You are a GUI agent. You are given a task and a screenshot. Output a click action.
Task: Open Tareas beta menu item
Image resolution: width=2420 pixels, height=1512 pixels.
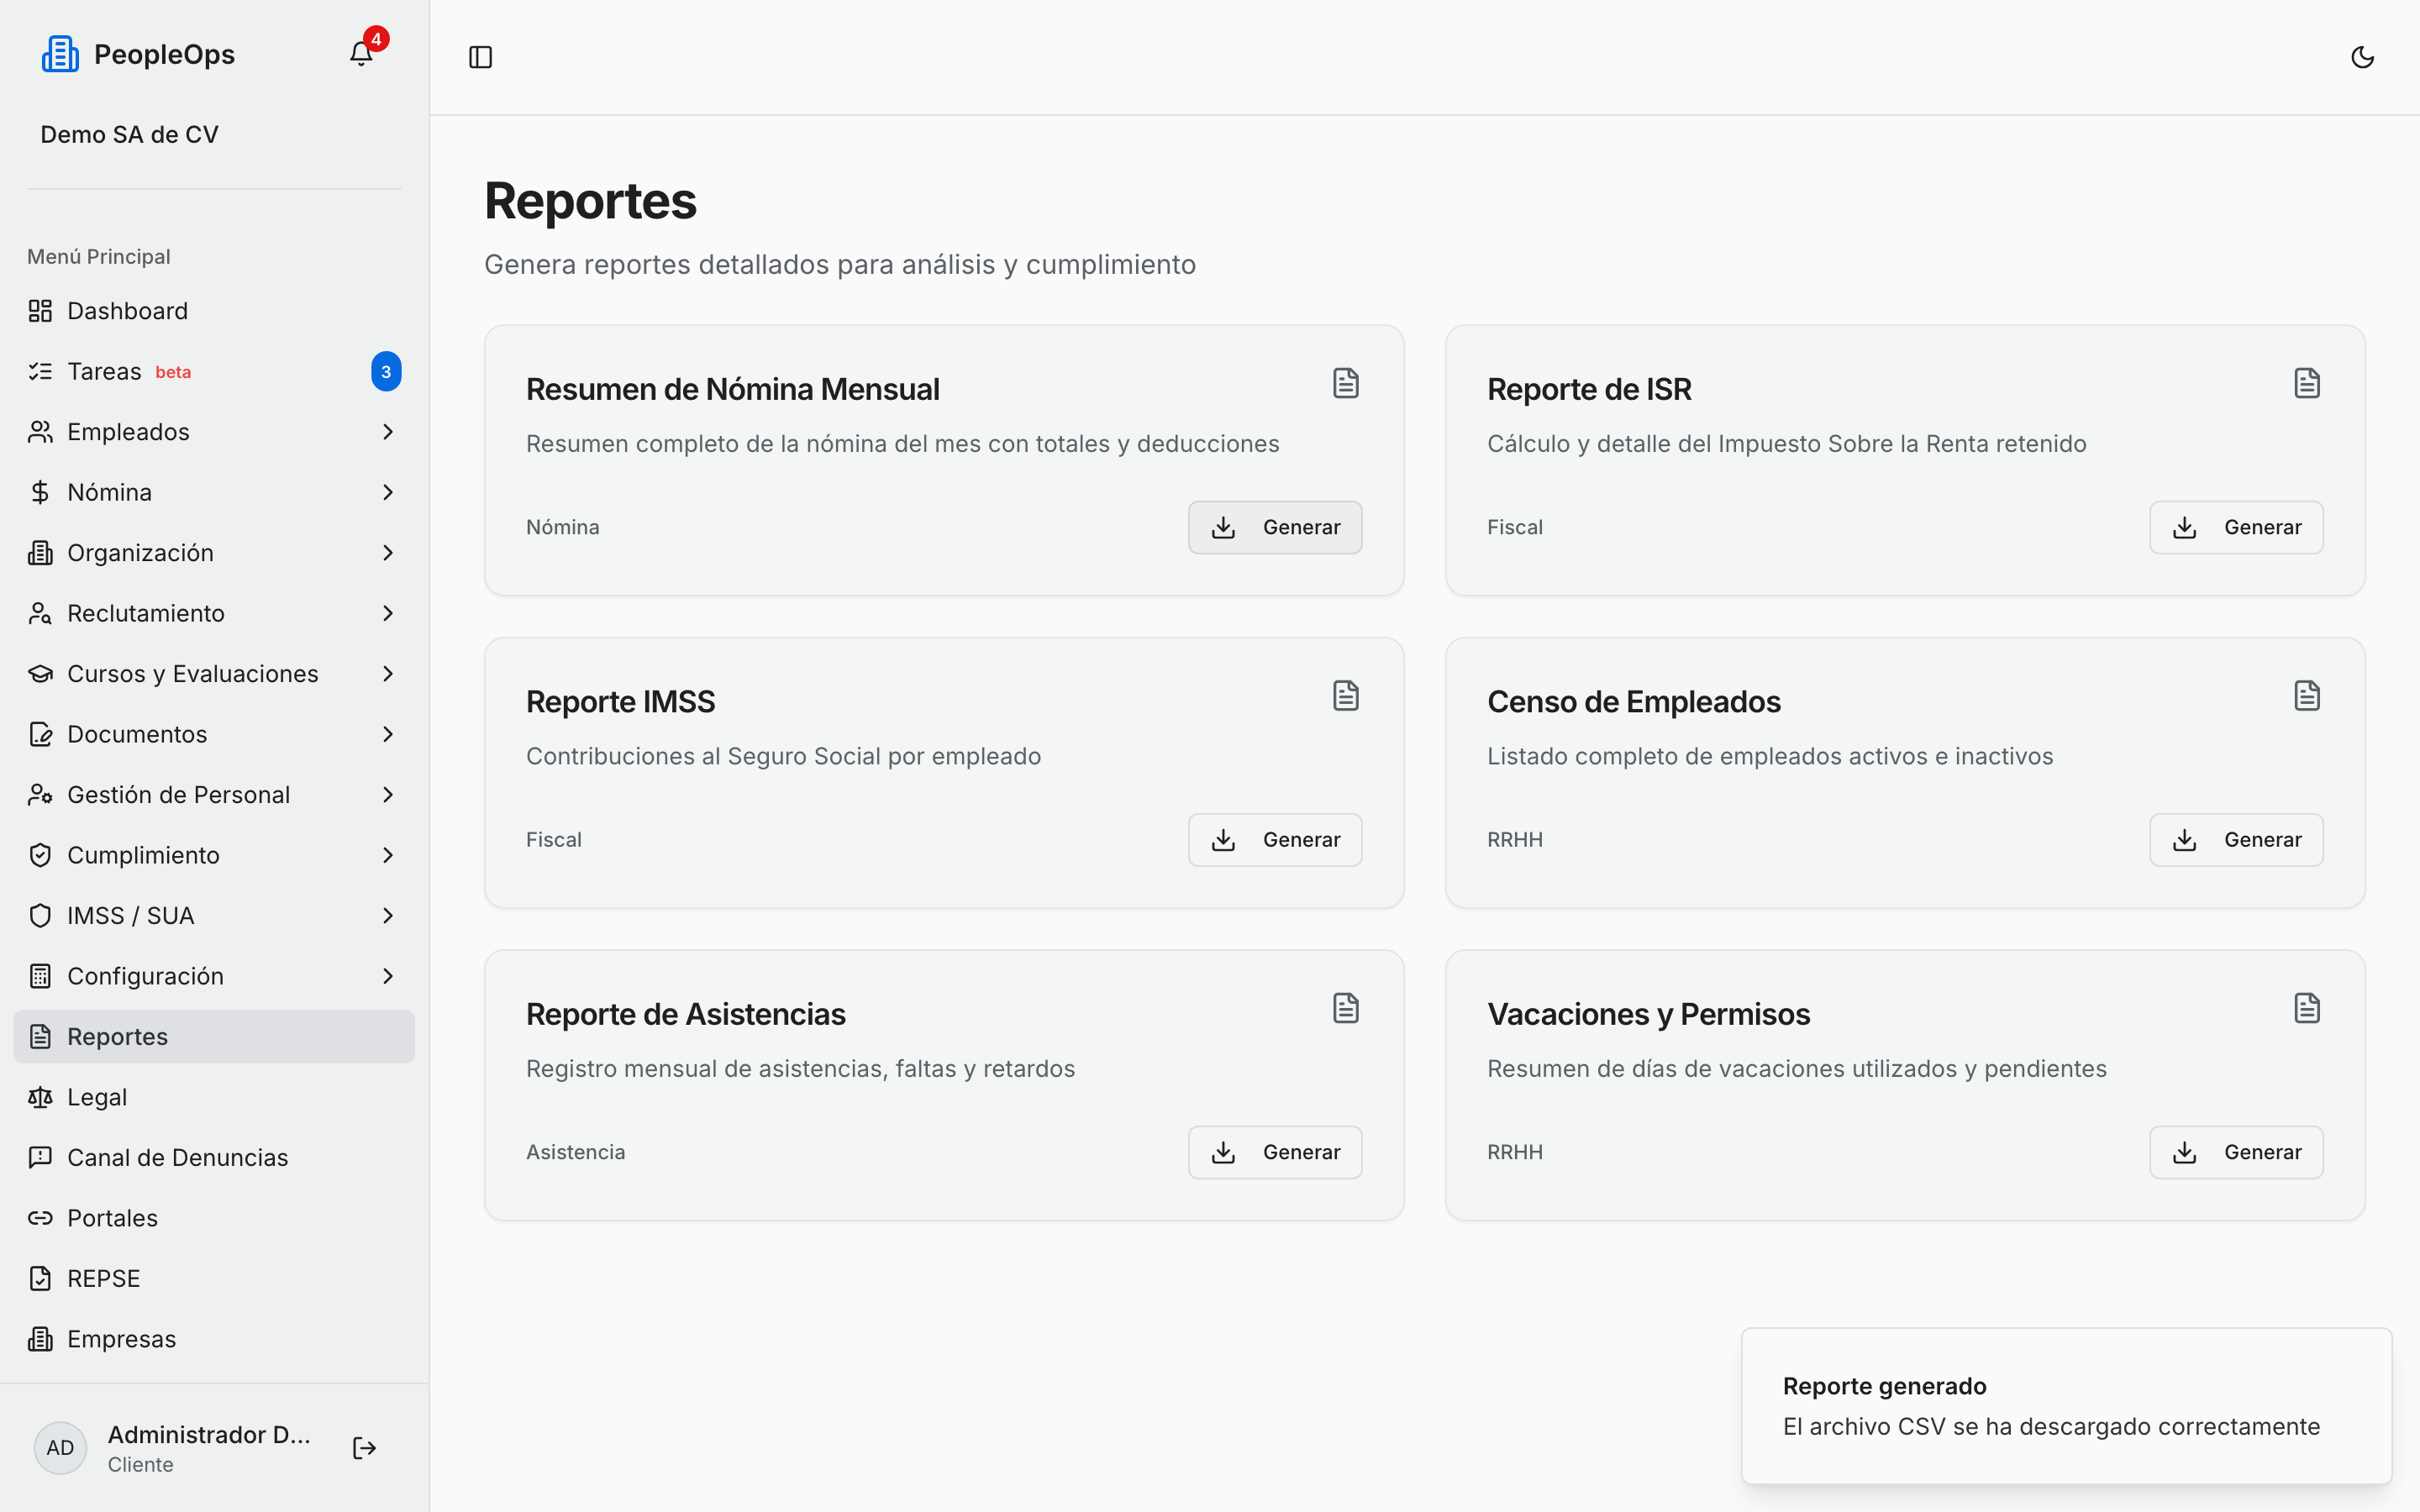point(214,371)
